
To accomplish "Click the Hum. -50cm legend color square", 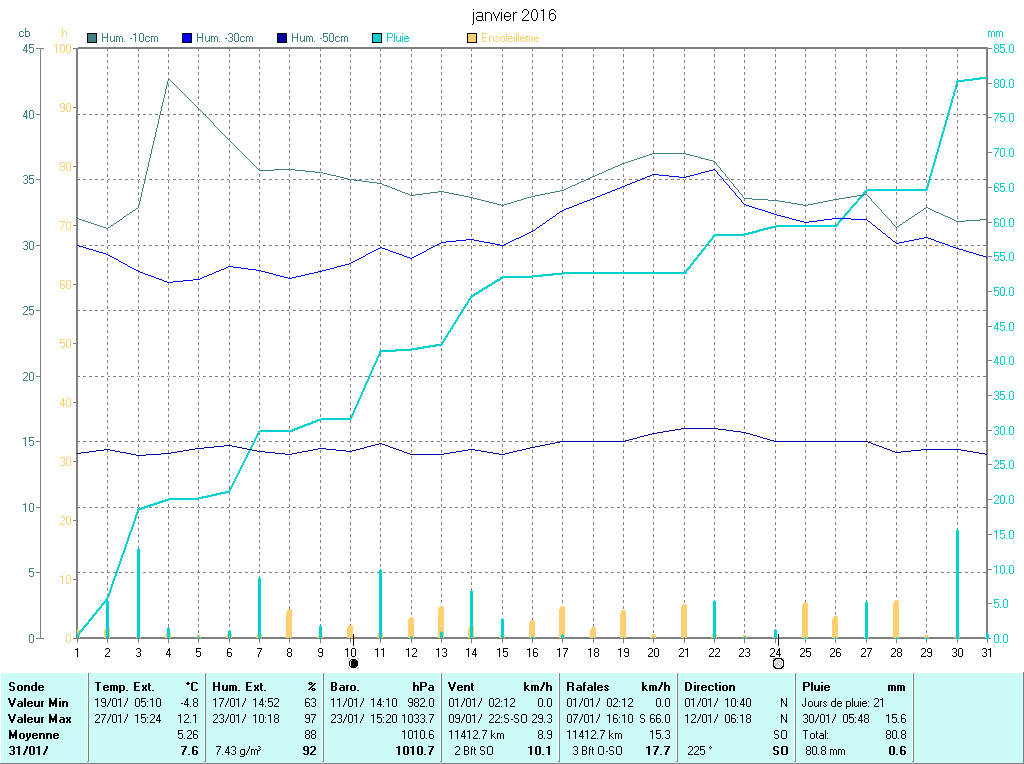I will click(282, 38).
